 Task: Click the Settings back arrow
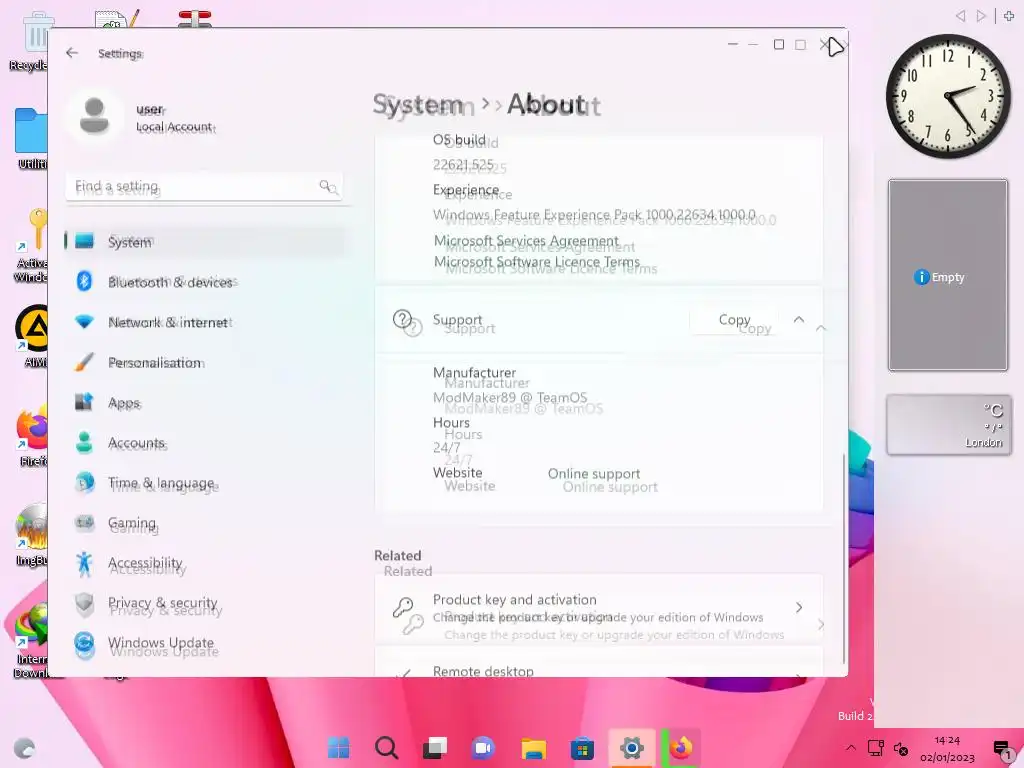[72, 53]
